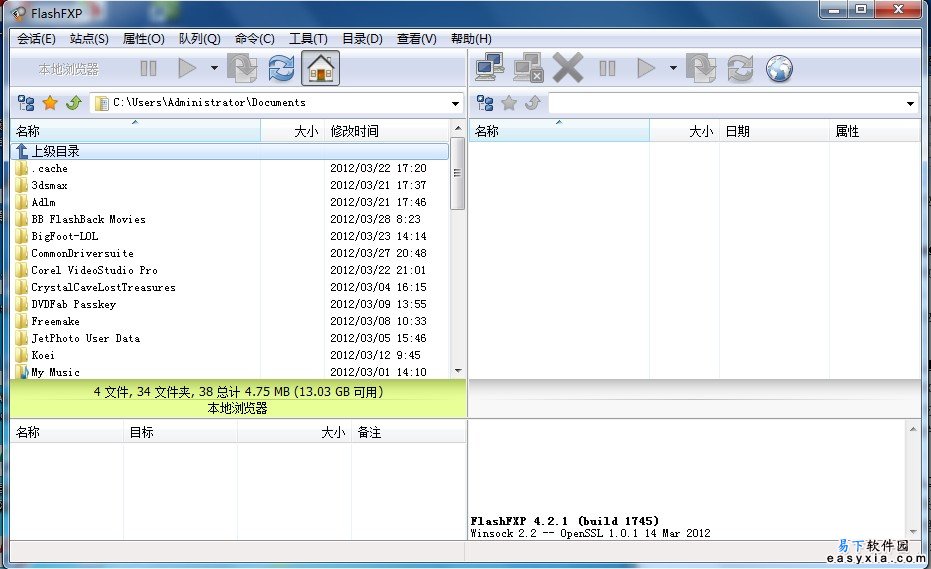Click the local green up-directory arrow
931x569 pixels.
(74, 103)
